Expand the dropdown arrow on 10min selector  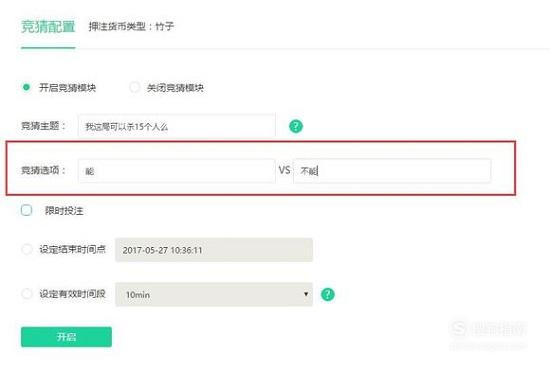pyautogui.click(x=306, y=294)
